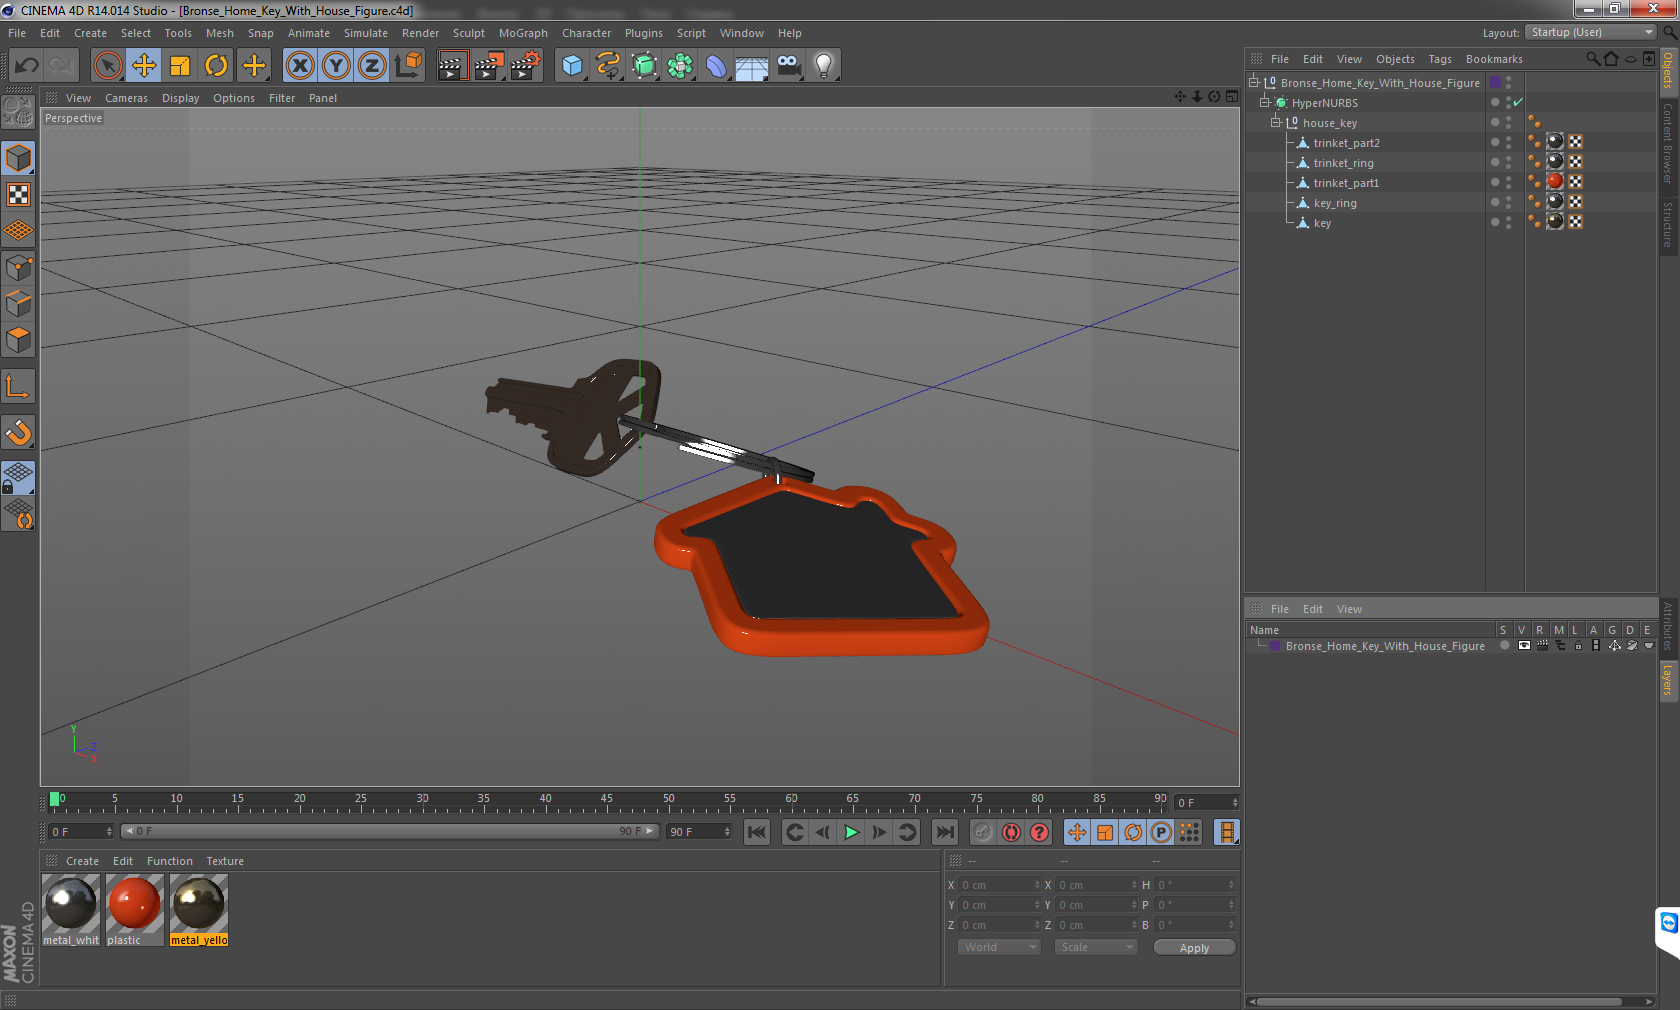Toggle Y axis lock
Screen dimensions: 1680x1010
[336, 66]
